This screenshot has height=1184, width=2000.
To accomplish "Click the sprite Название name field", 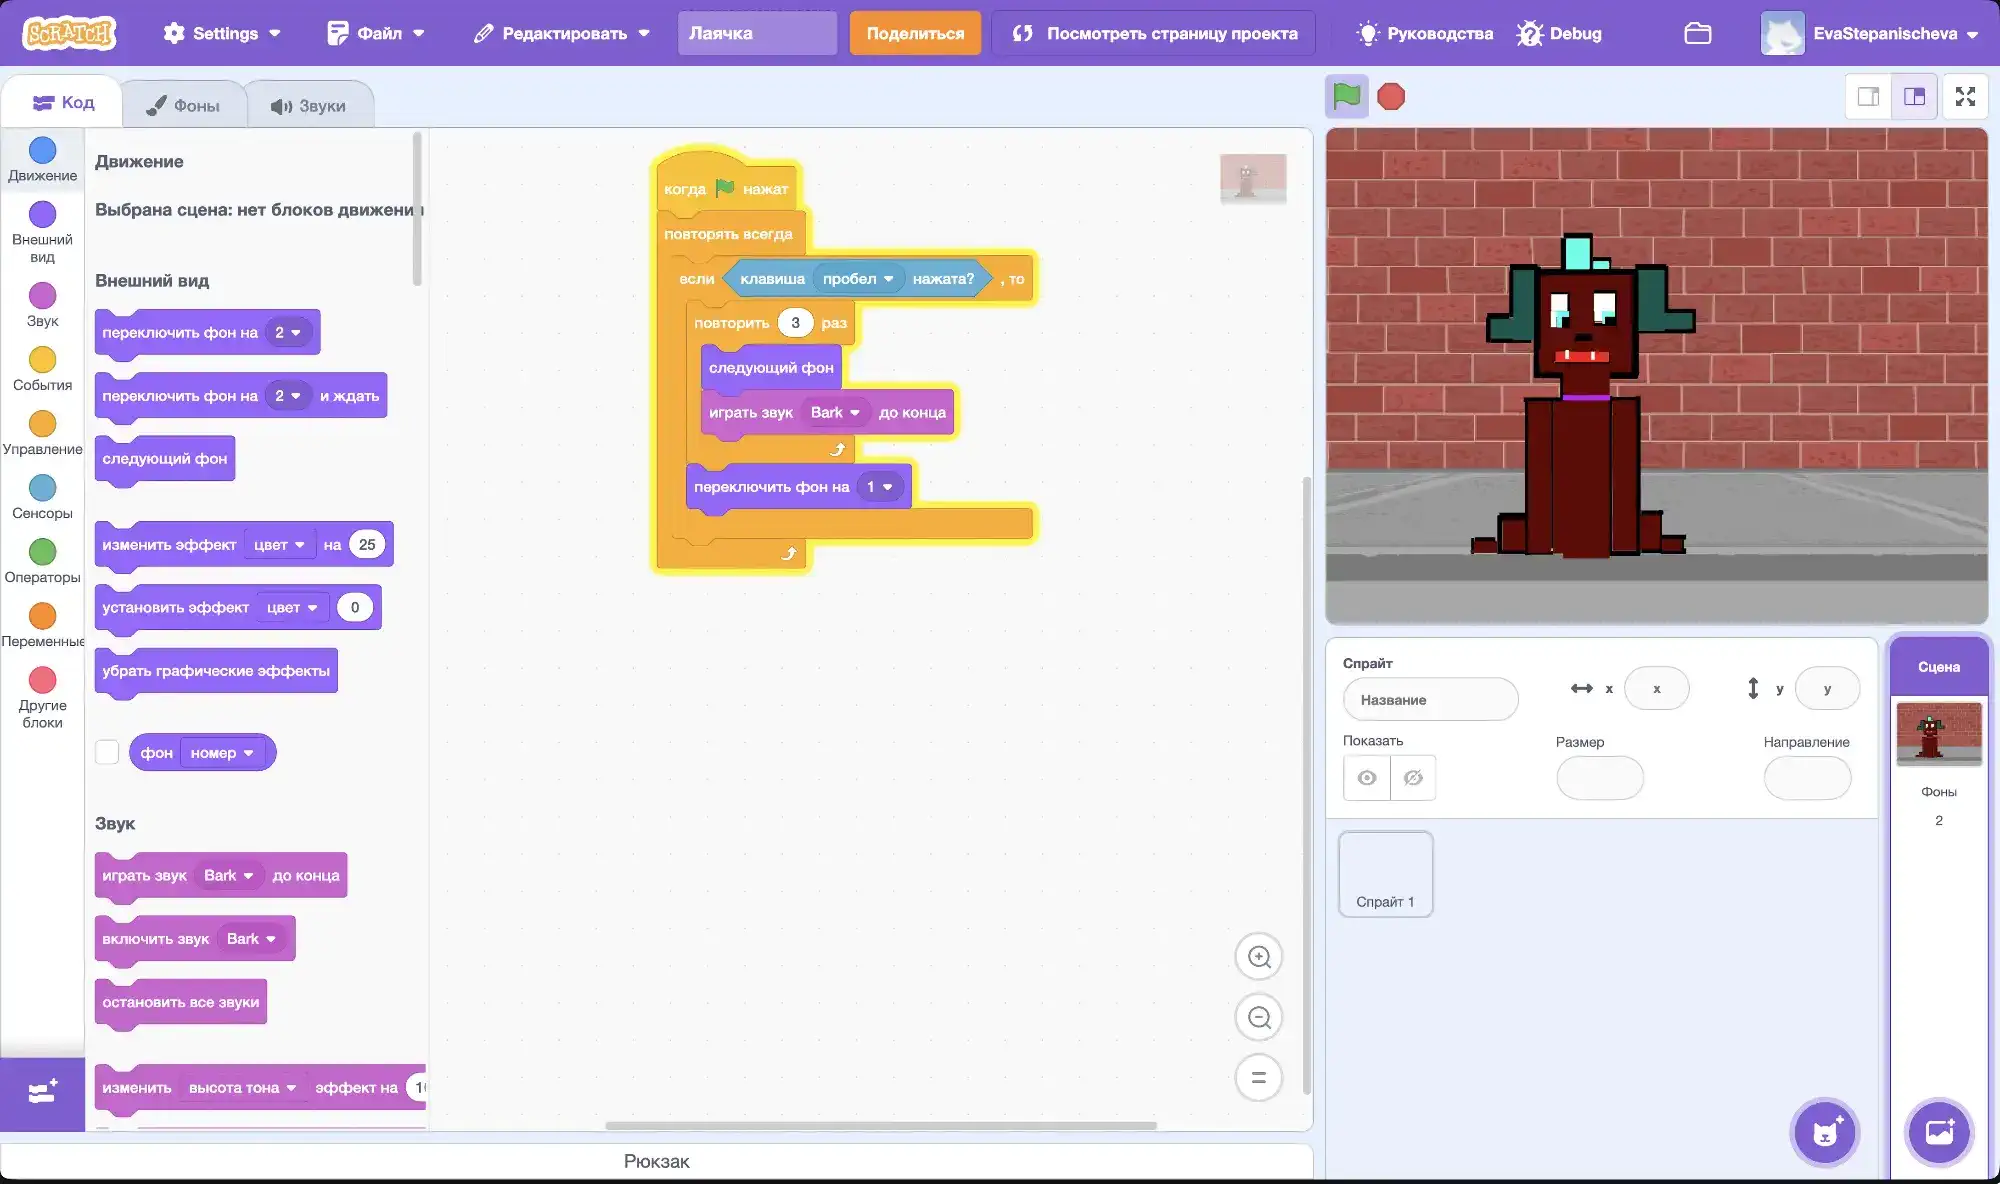I will [1430, 700].
